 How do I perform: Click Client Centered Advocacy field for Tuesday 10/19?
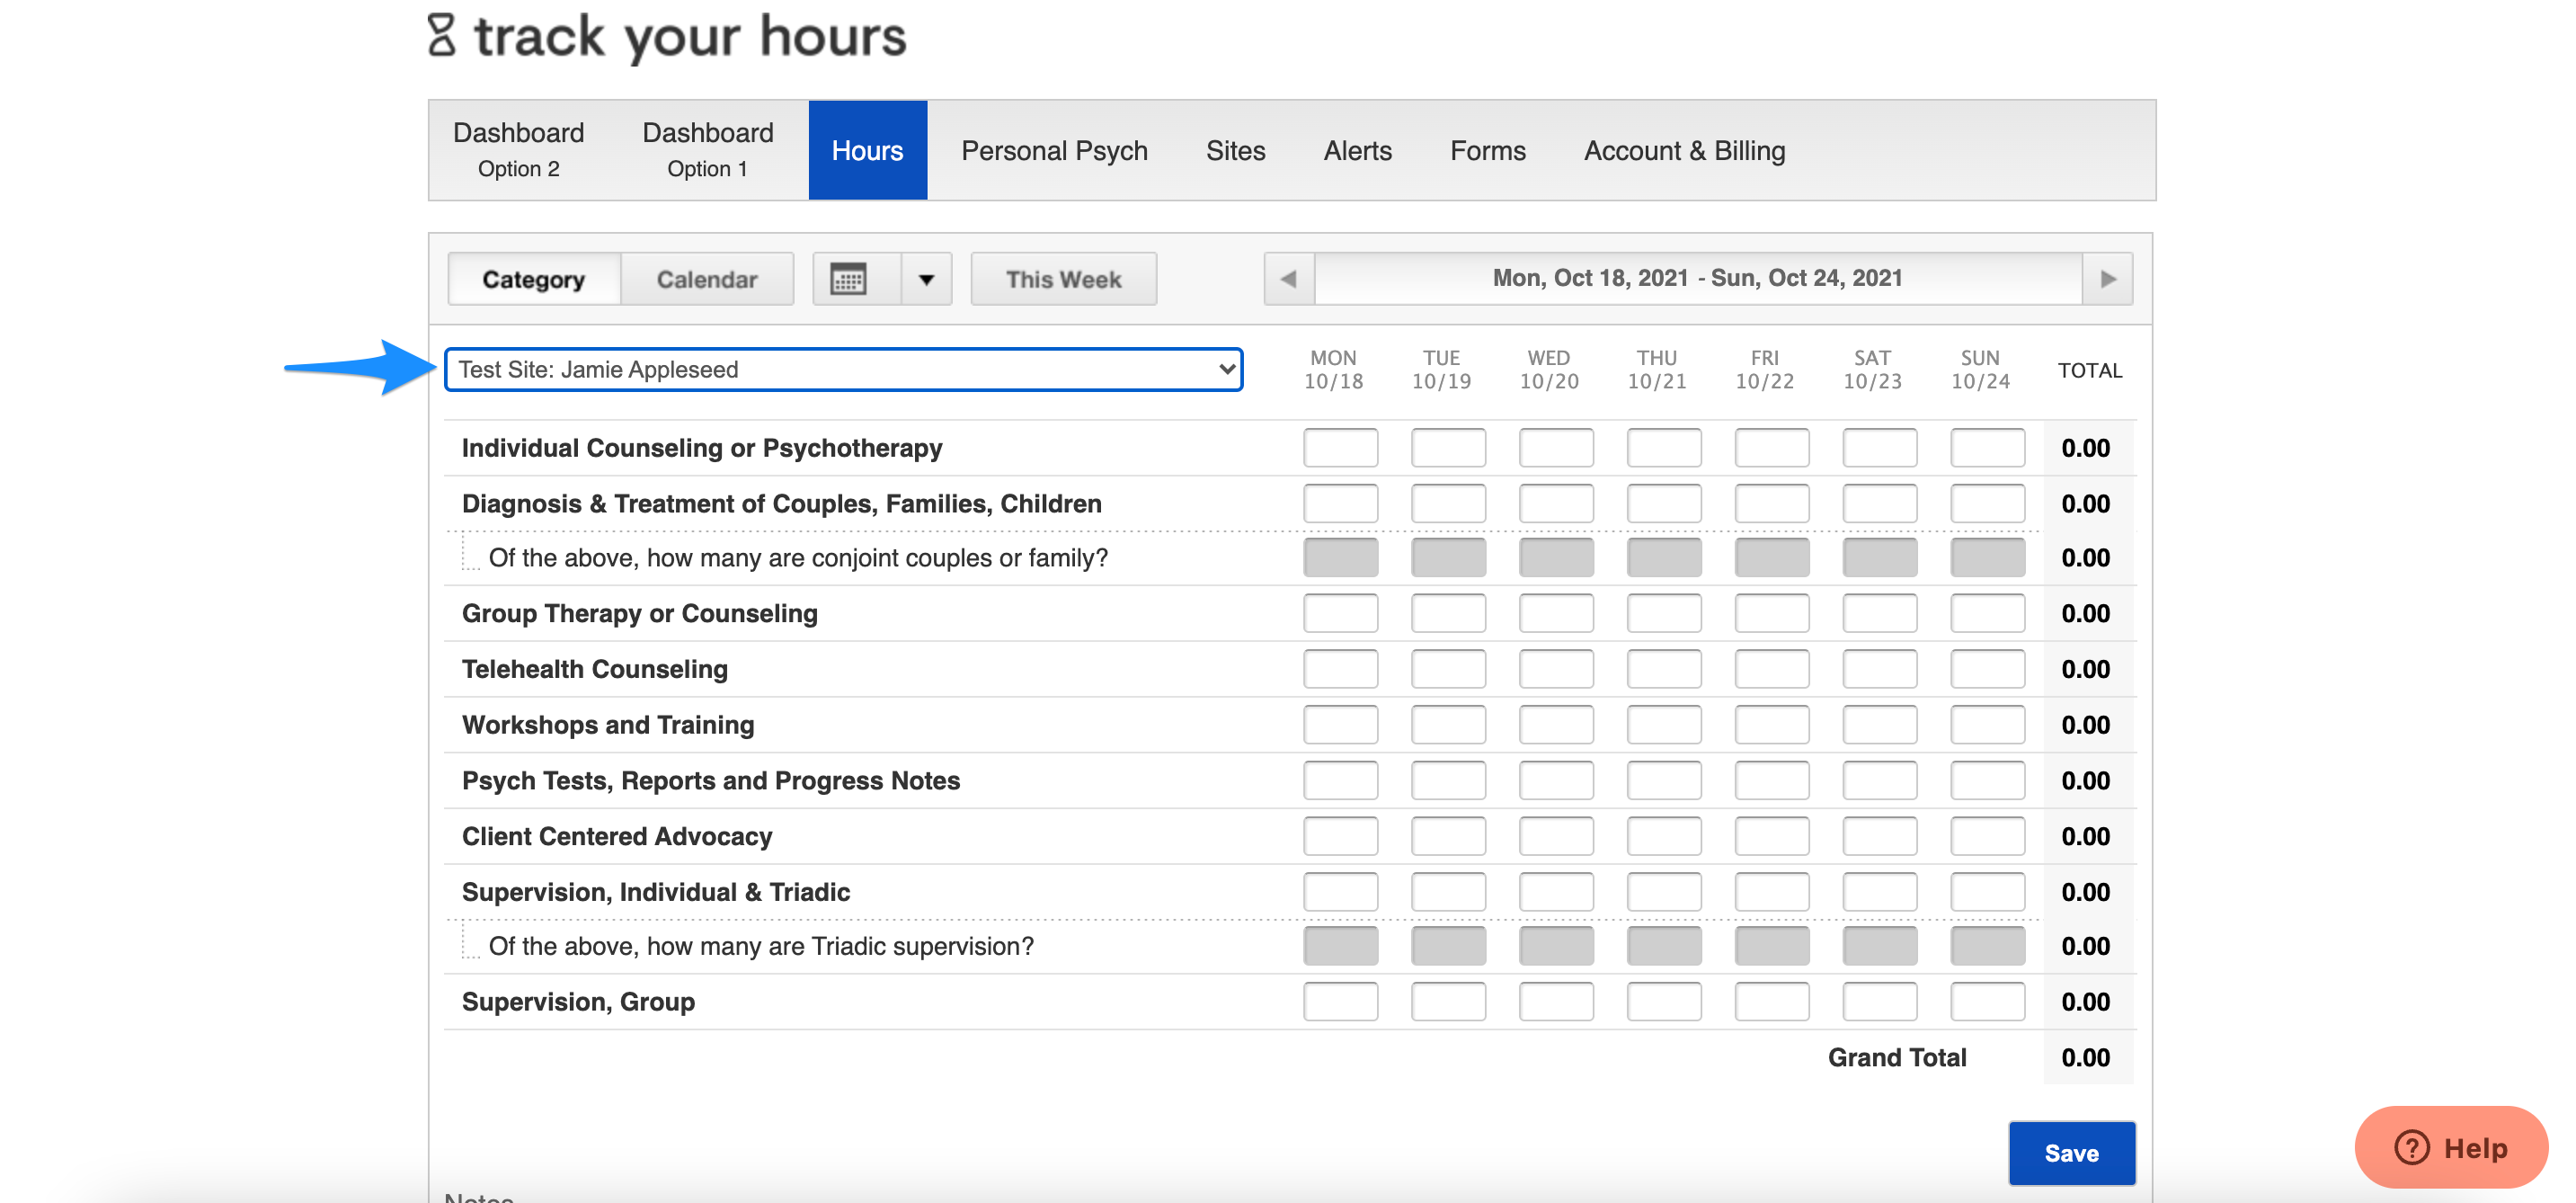tap(1449, 837)
